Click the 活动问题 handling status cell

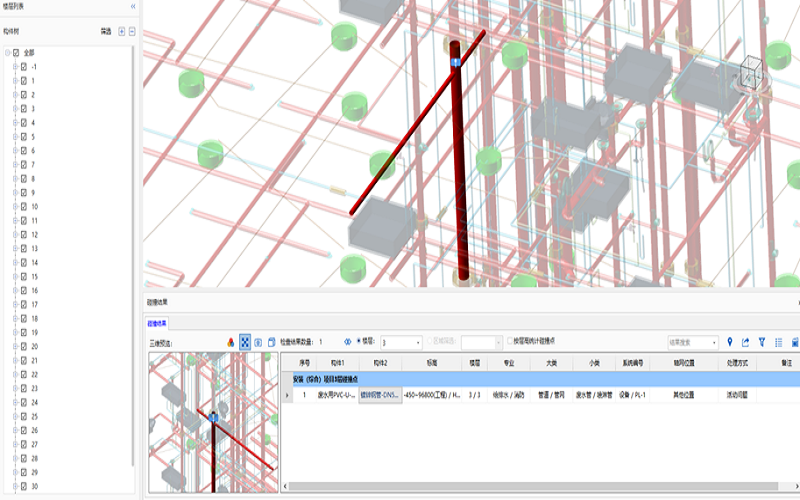737,395
